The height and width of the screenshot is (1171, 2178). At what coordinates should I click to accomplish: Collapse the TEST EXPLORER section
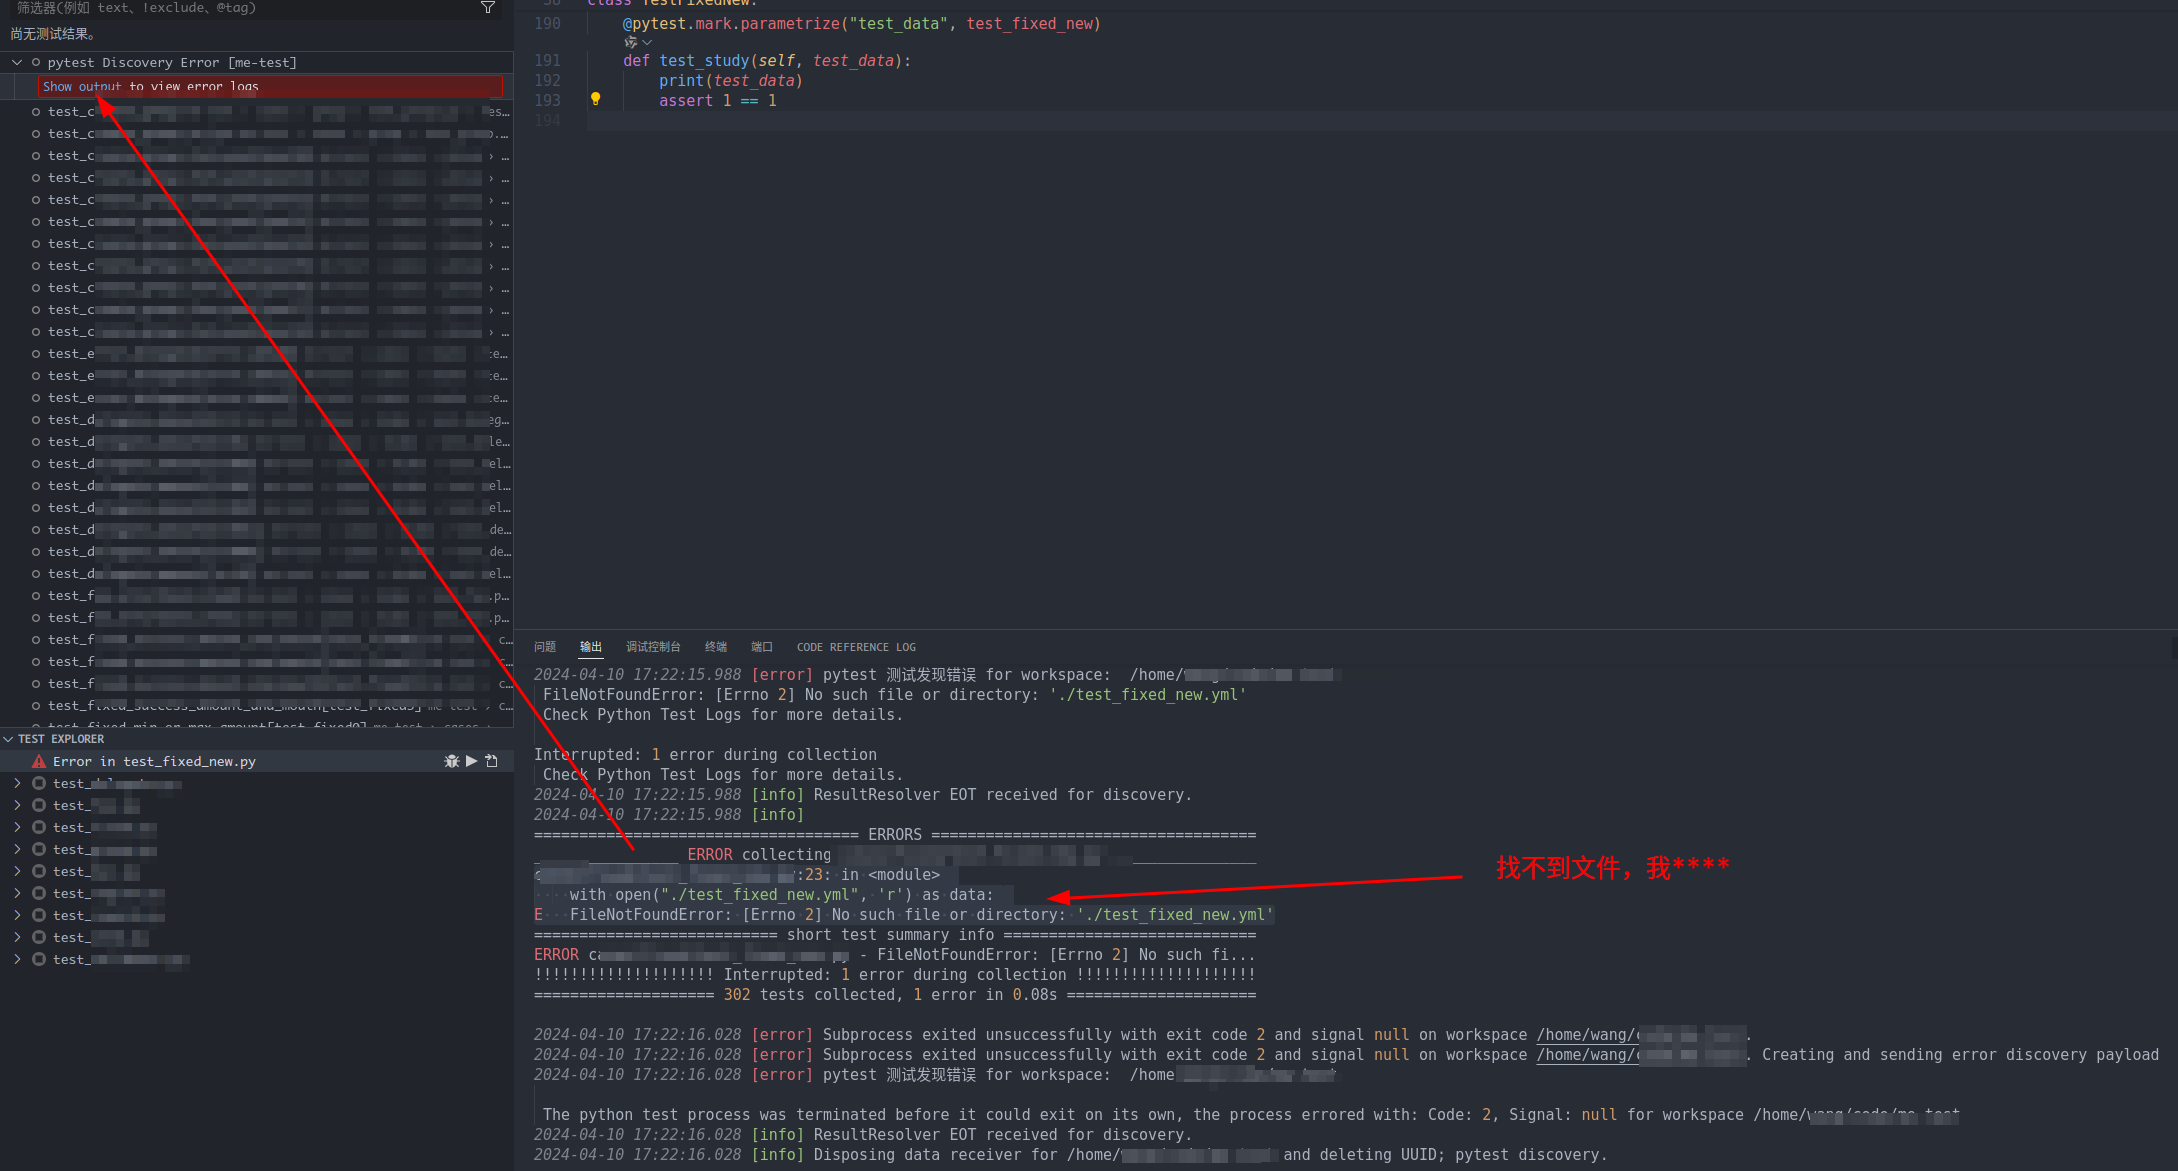[8, 739]
